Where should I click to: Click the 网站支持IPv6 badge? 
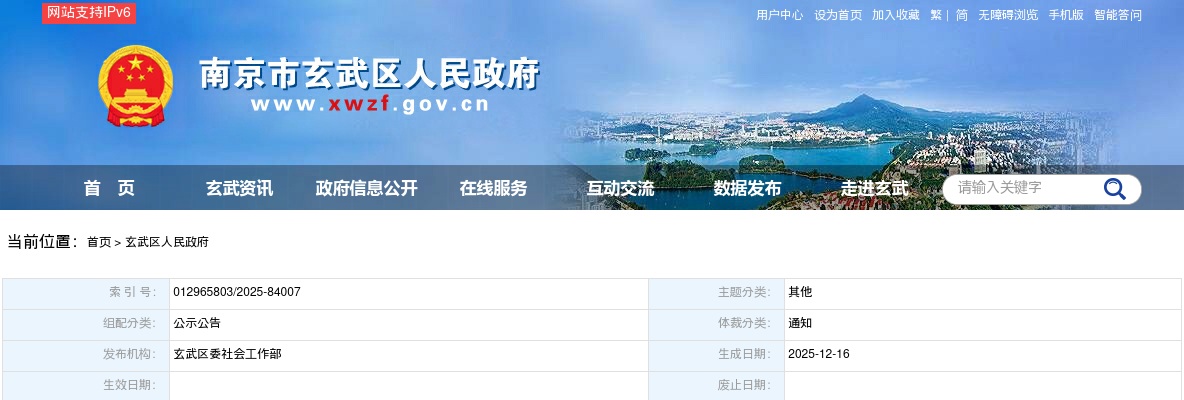tap(89, 13)
